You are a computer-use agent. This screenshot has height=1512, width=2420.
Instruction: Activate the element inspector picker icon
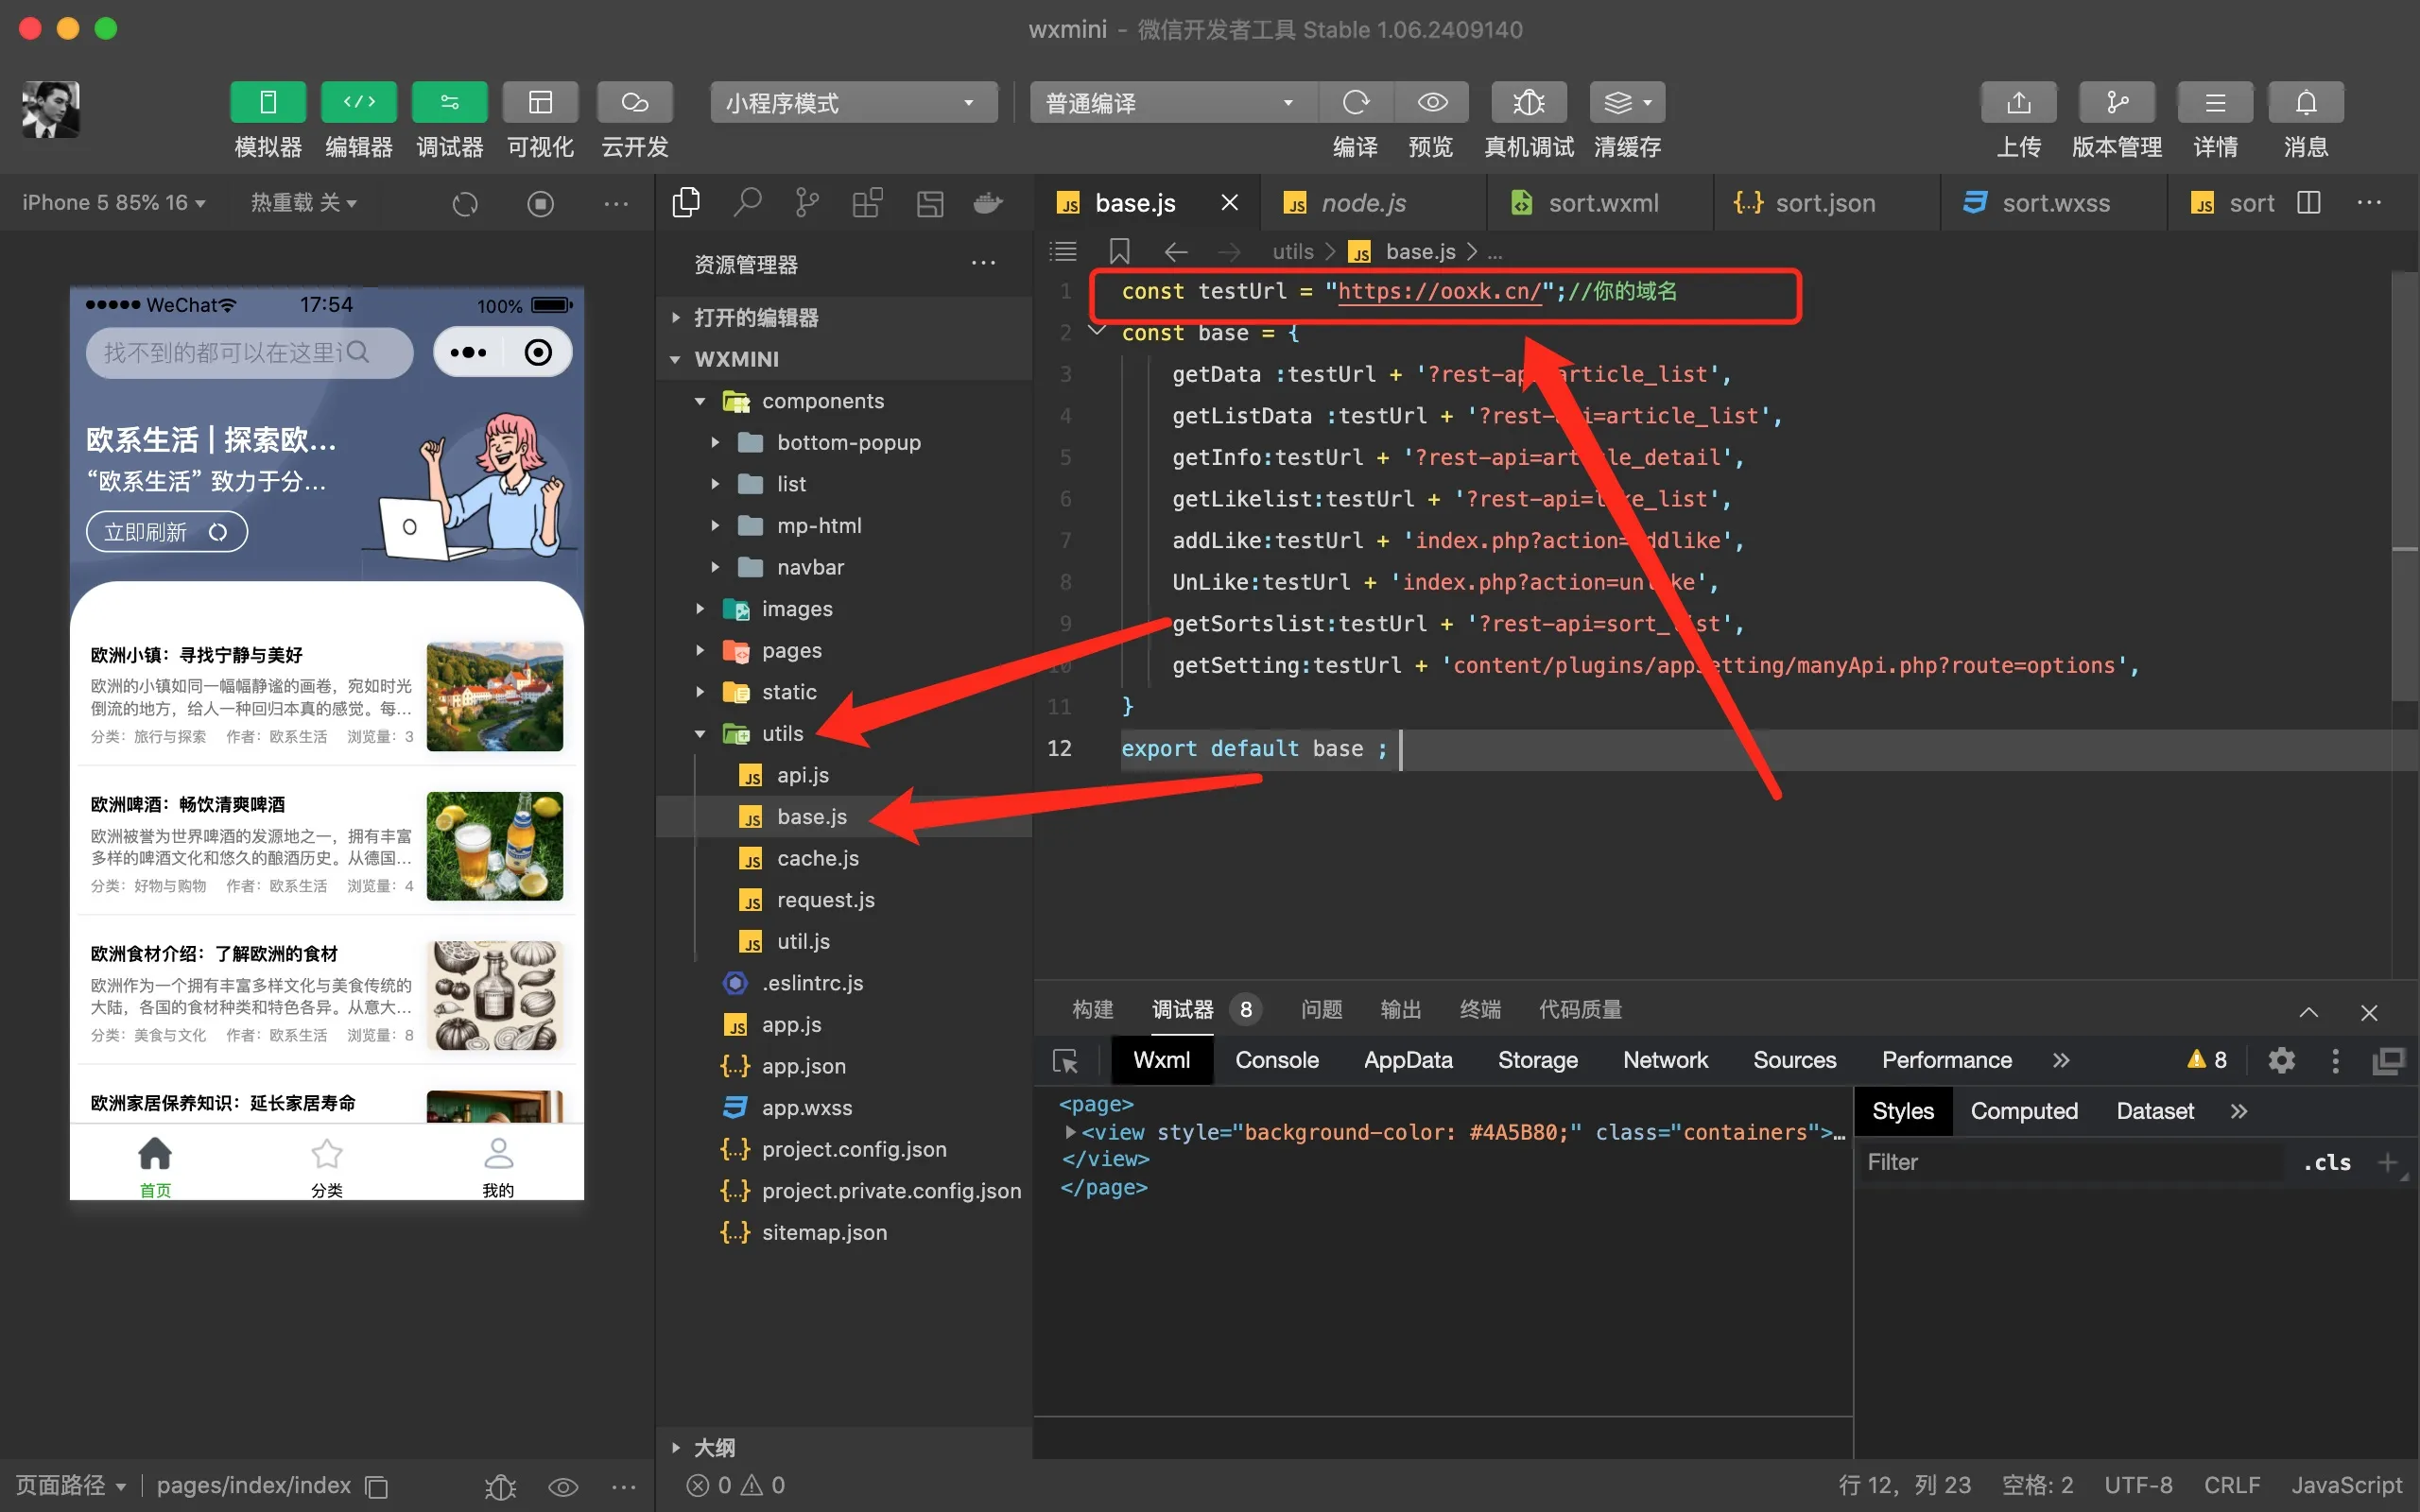pyautogui.click(x=1066, y=1060)
